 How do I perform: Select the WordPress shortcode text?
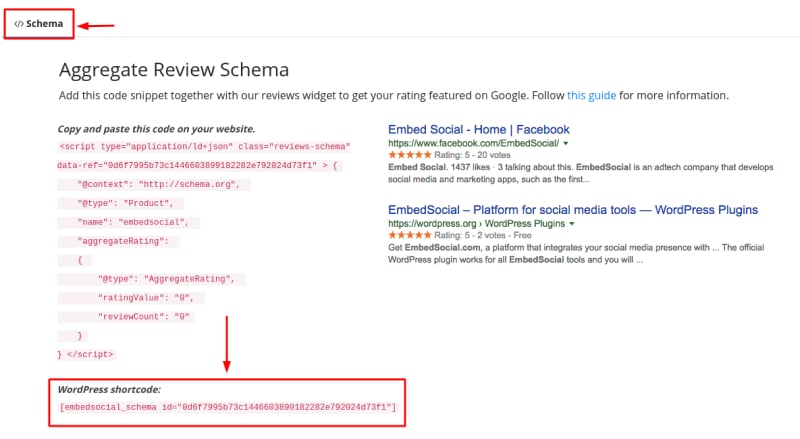click(228, 407)
